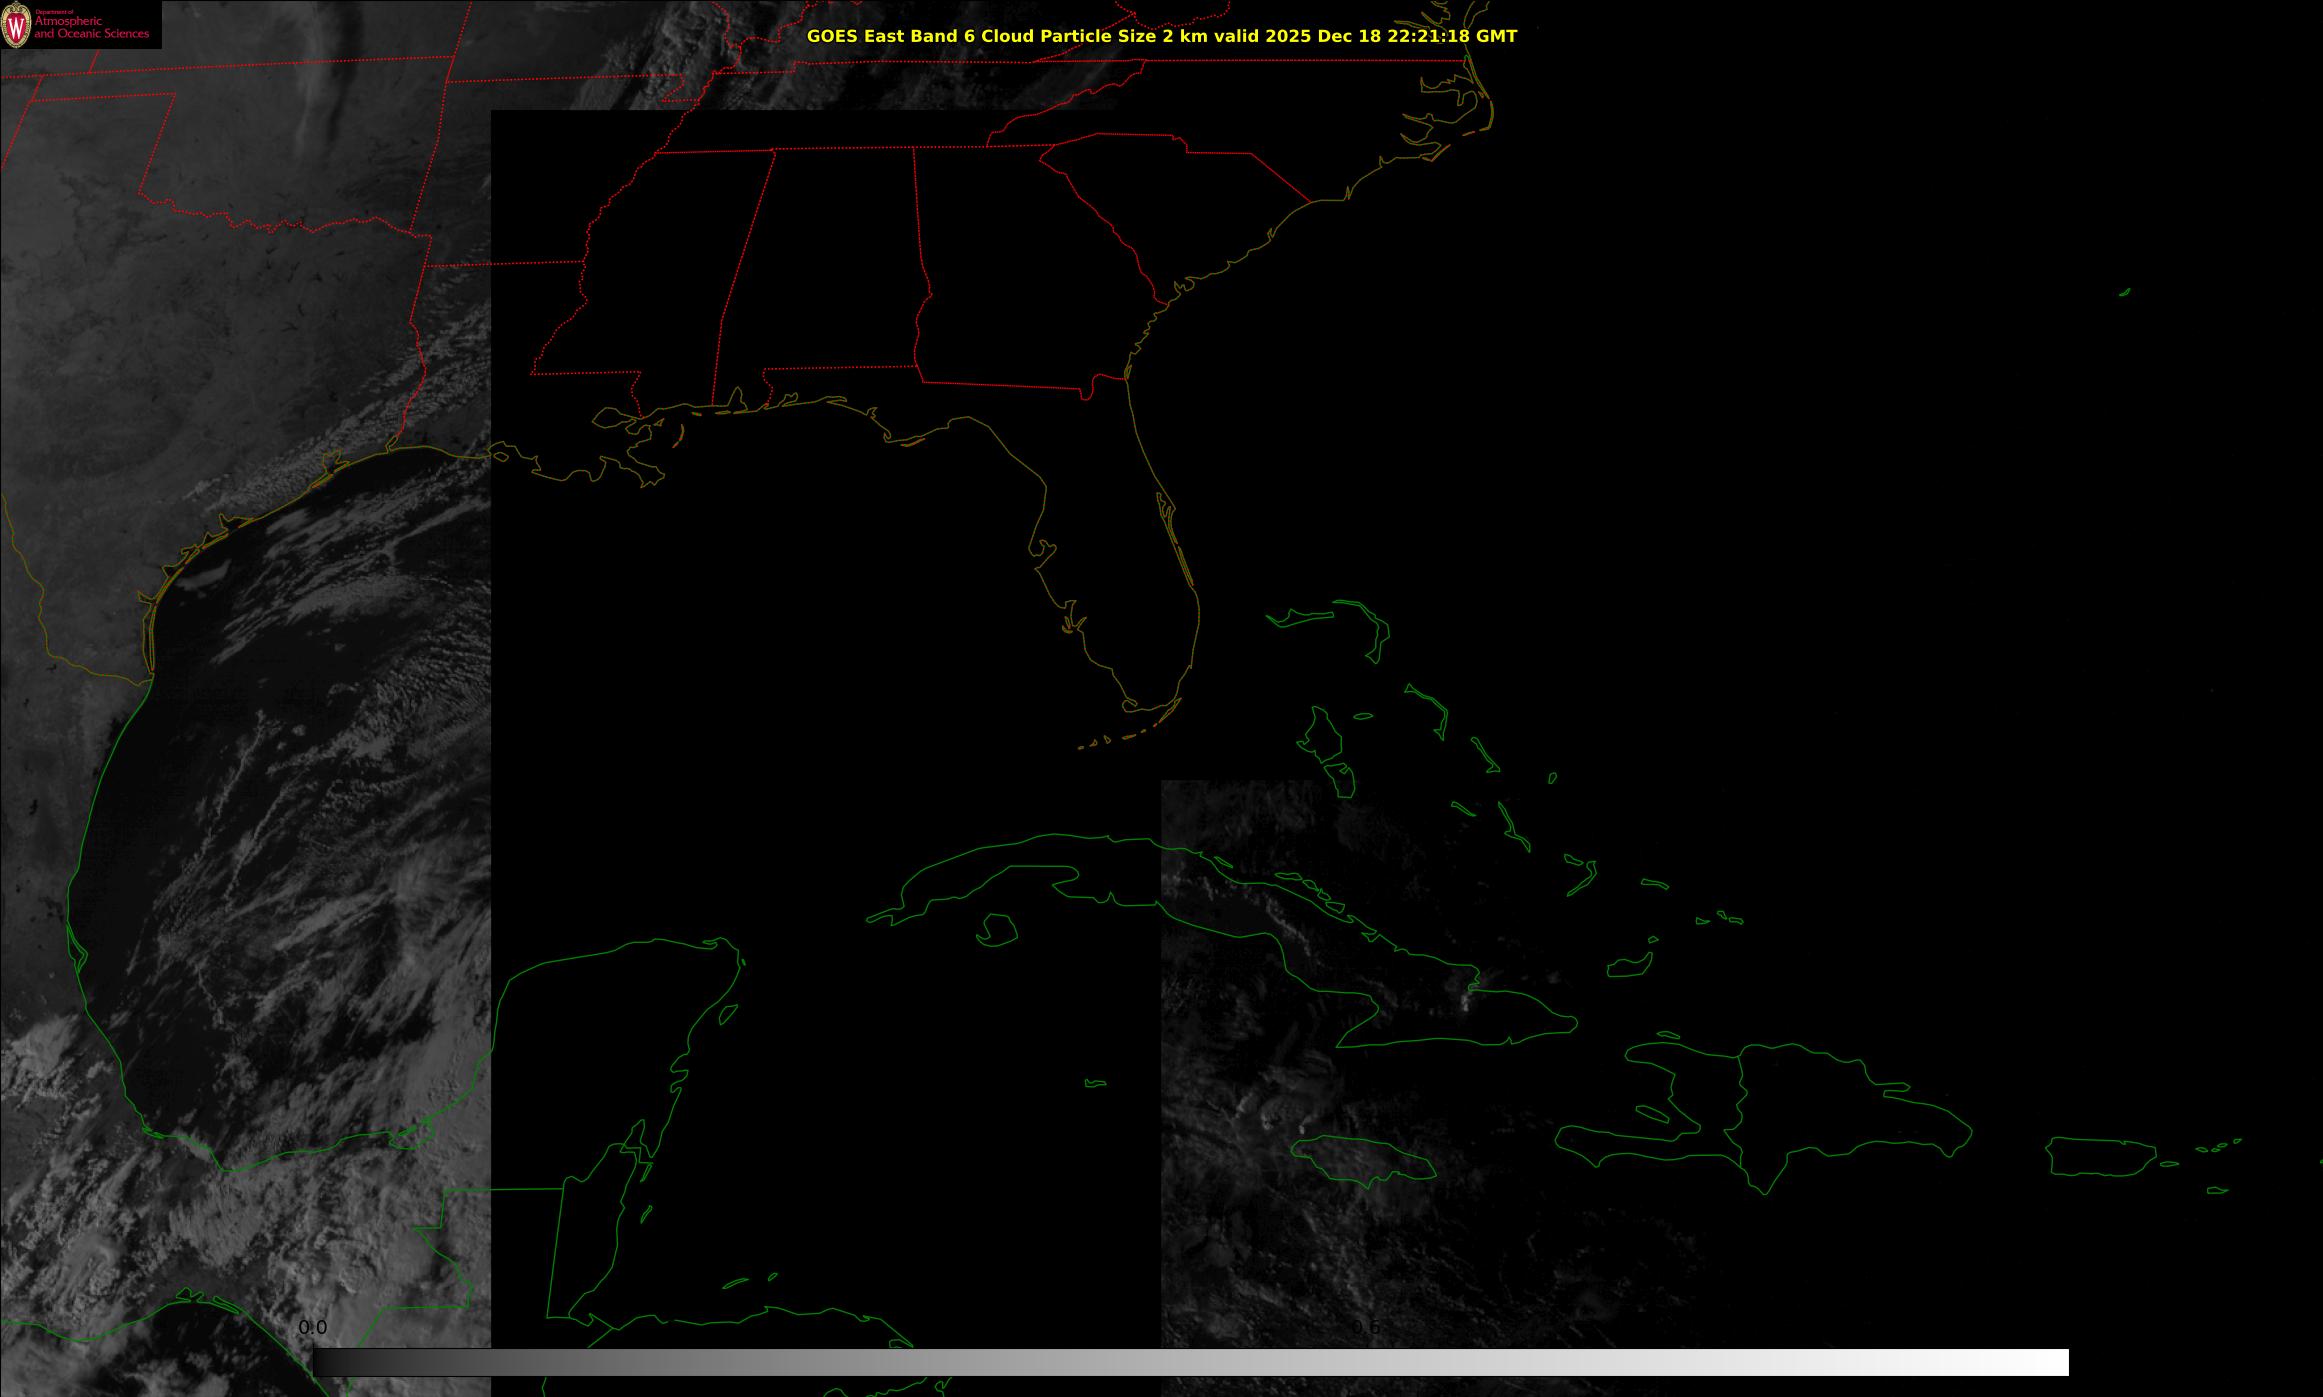Click inside the Alabama state outline
Viewport: 2323px width, 1397px height.
coord(830,270)
